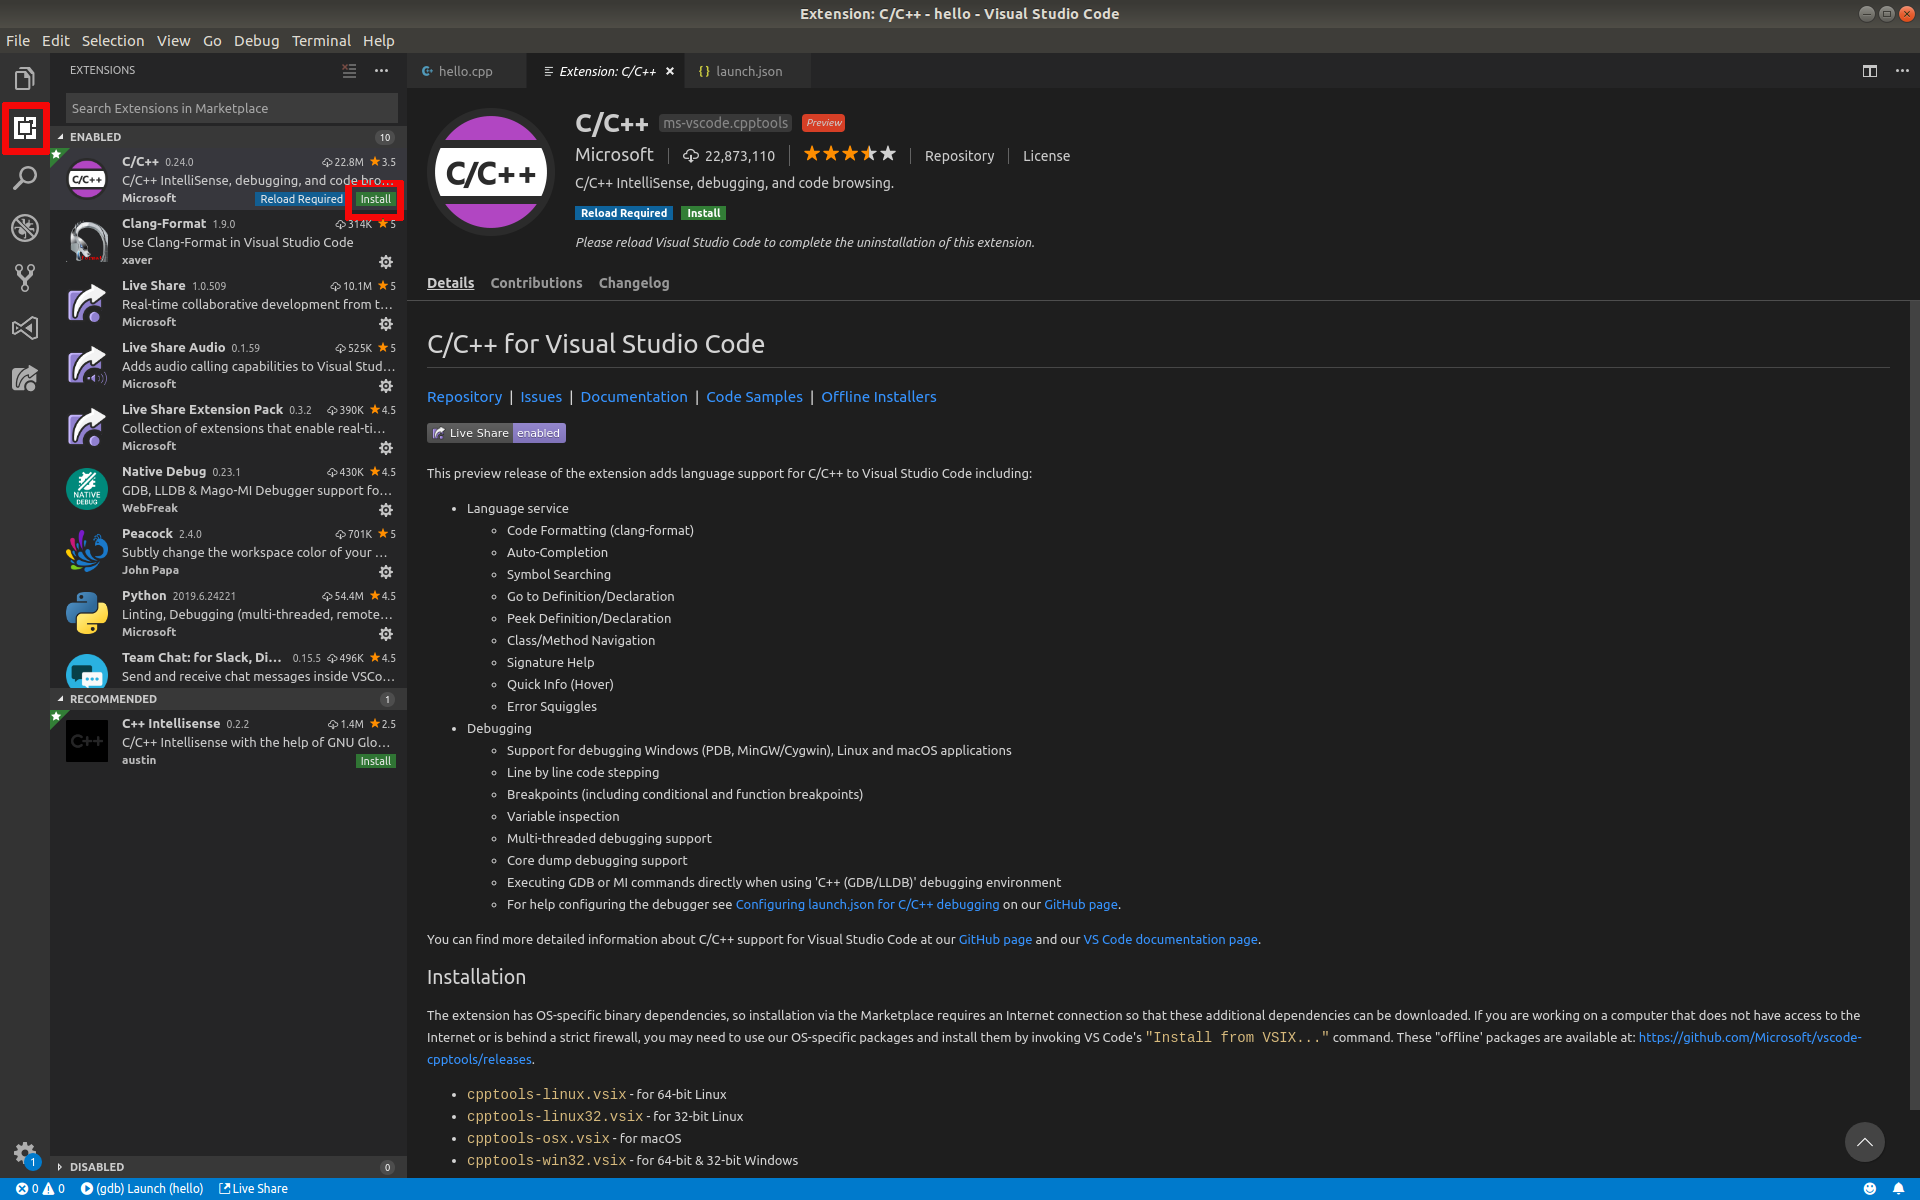Open the Explorer view in activity bar

click(25, 79)
